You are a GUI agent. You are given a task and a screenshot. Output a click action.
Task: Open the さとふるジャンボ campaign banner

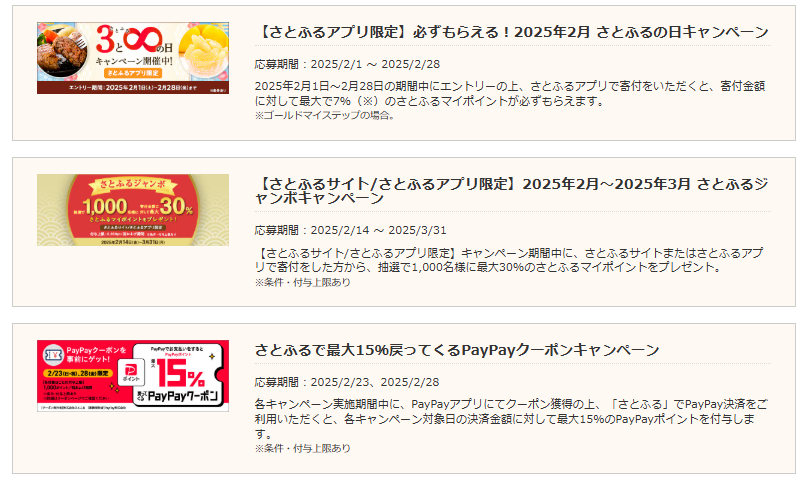click(133, 210)
